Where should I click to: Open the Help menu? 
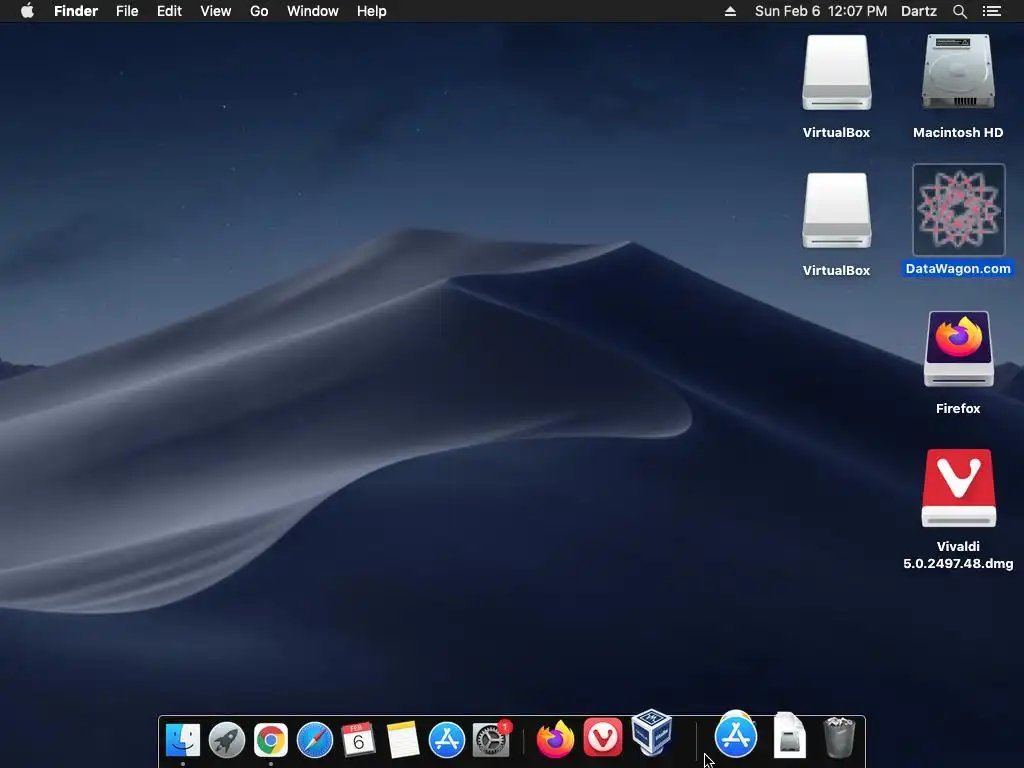[372, 11]
